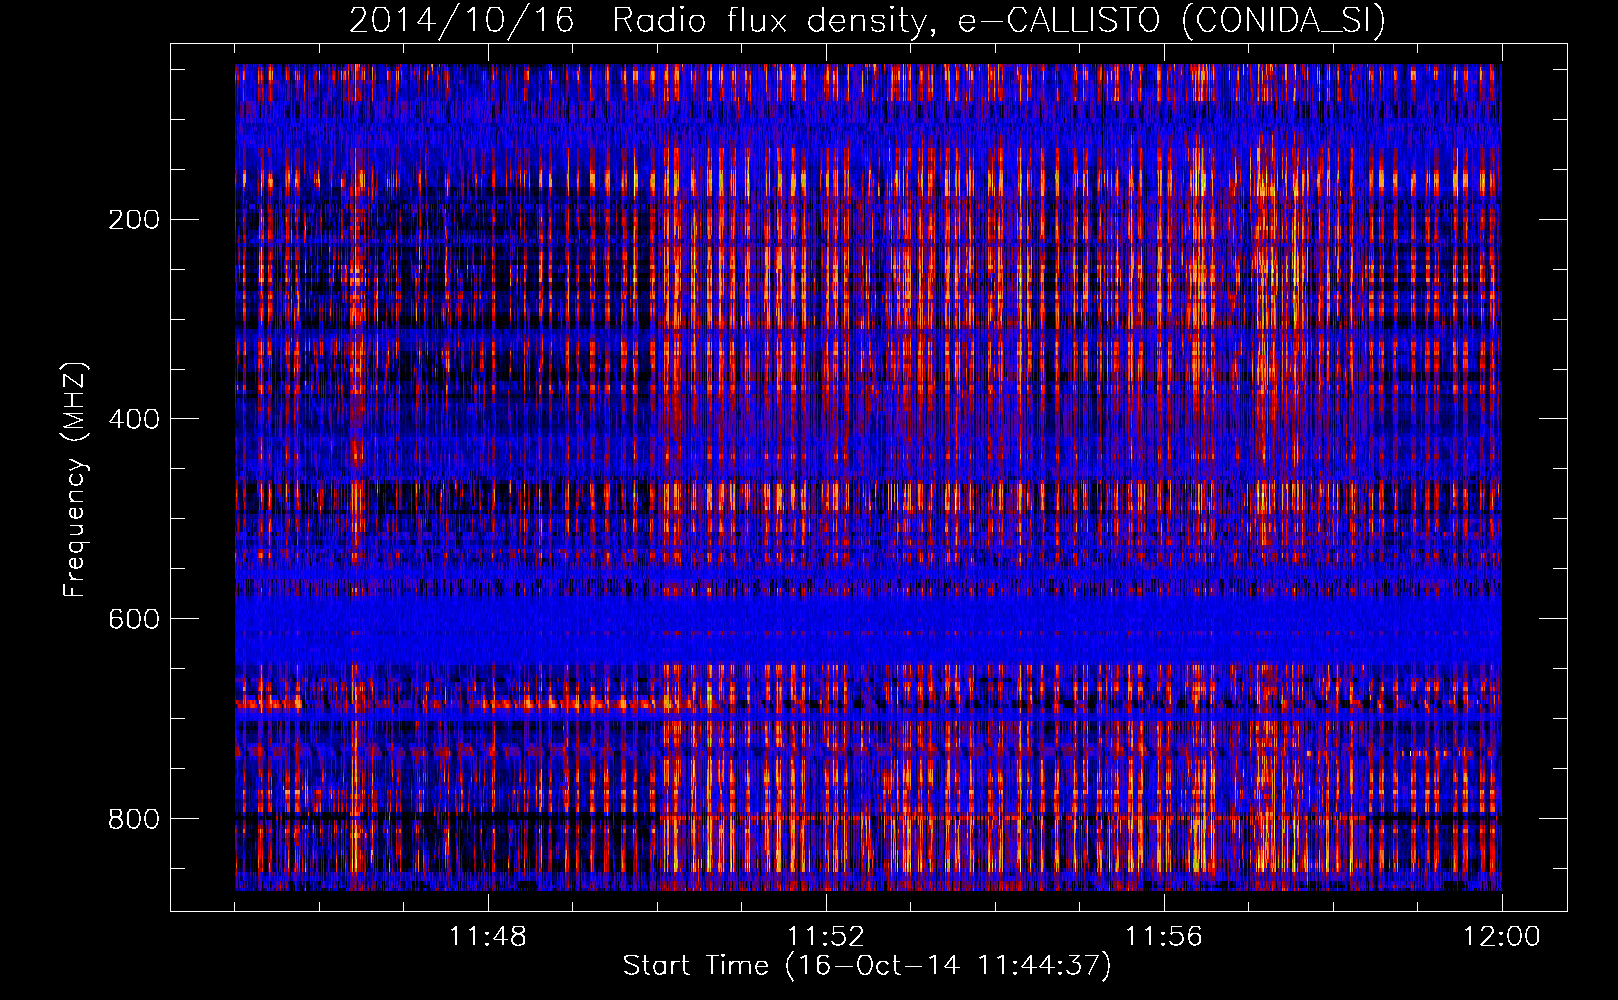The height and width of the screenshot is (1000, 1618).
Task: Click the 400 frequency tick label
Action: click(134, 419)
